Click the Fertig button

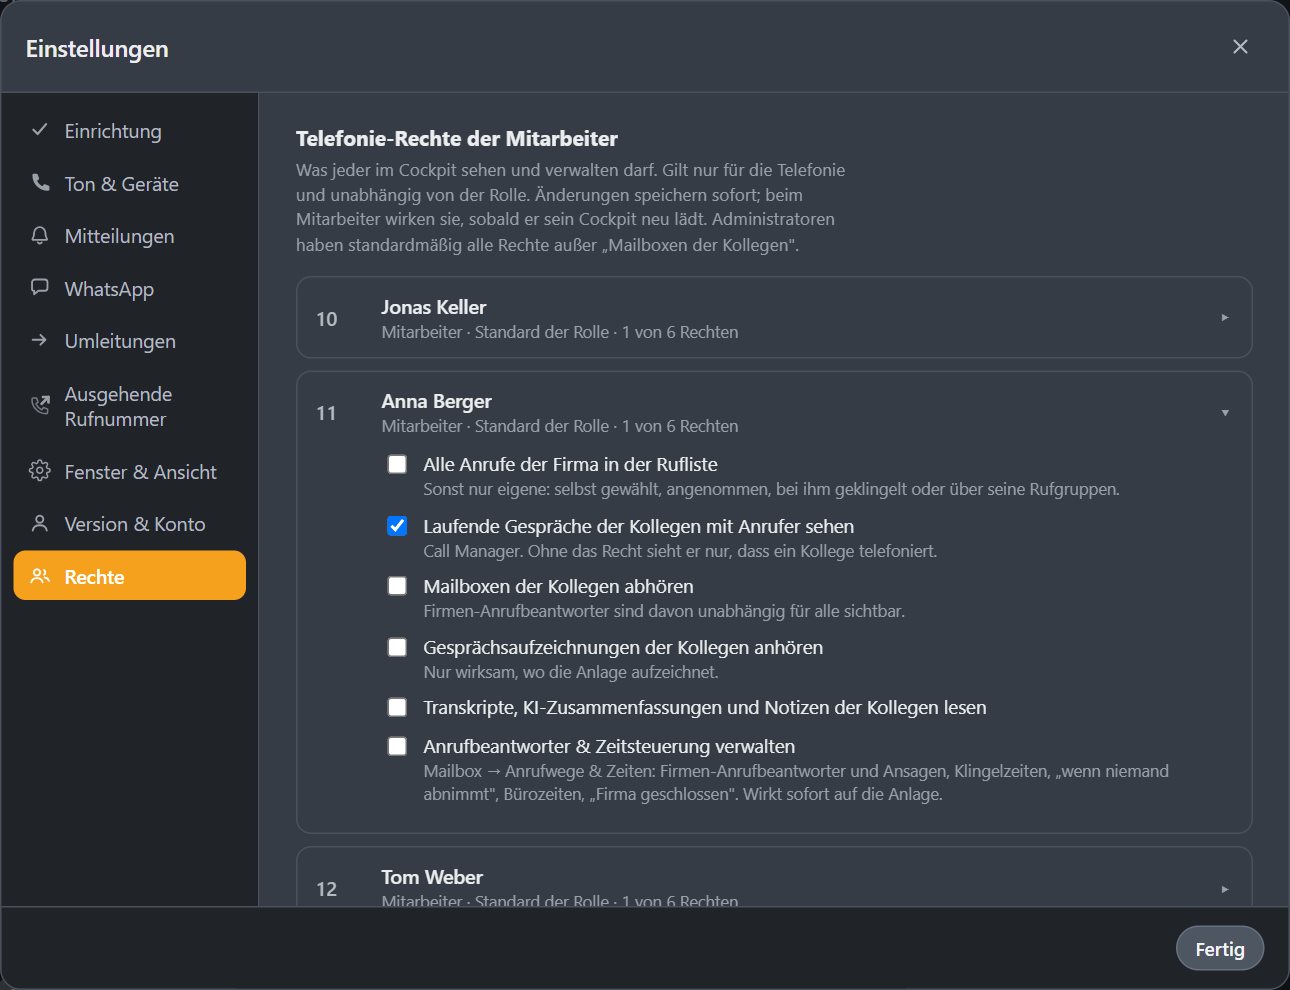coord(1220,949)
